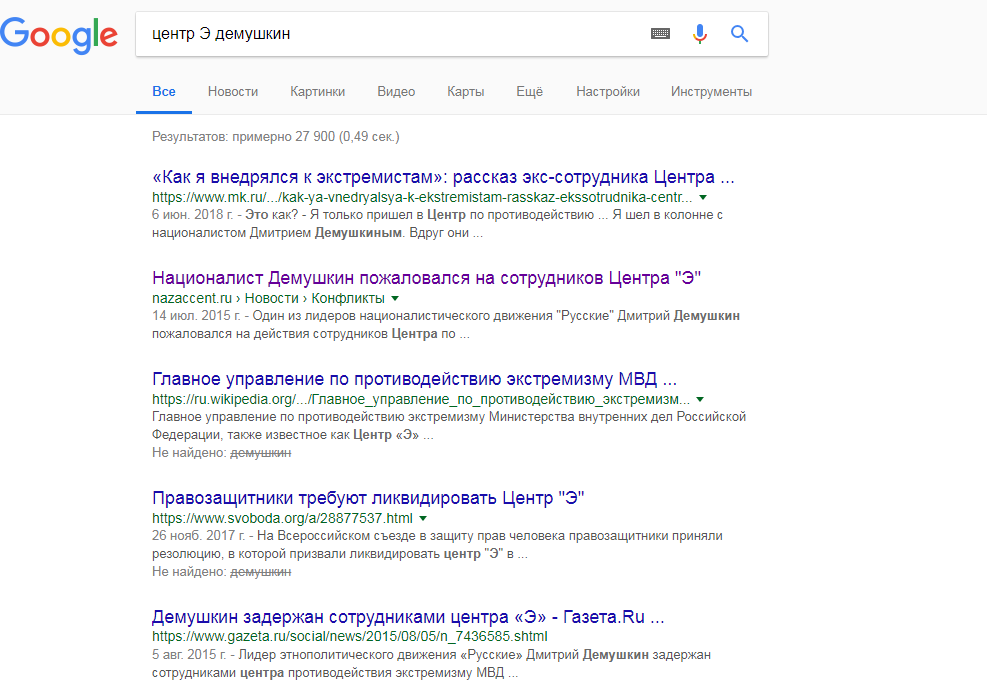Open the 'Видео' tab

tap(396, 91)
